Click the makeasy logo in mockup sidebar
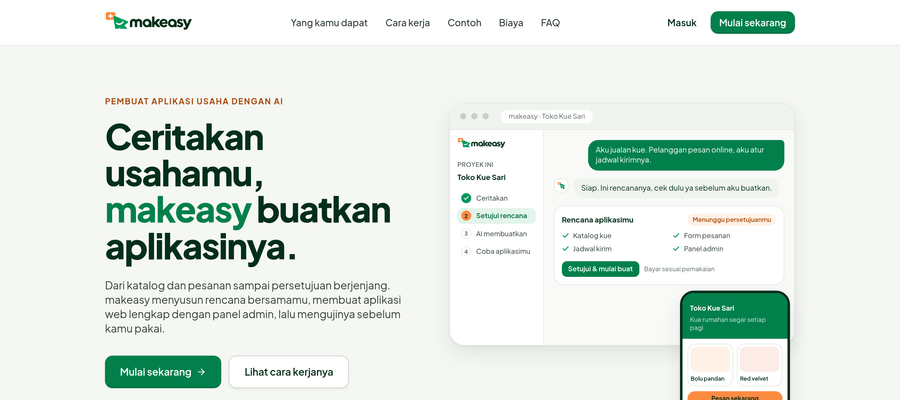 click(481, 143)
